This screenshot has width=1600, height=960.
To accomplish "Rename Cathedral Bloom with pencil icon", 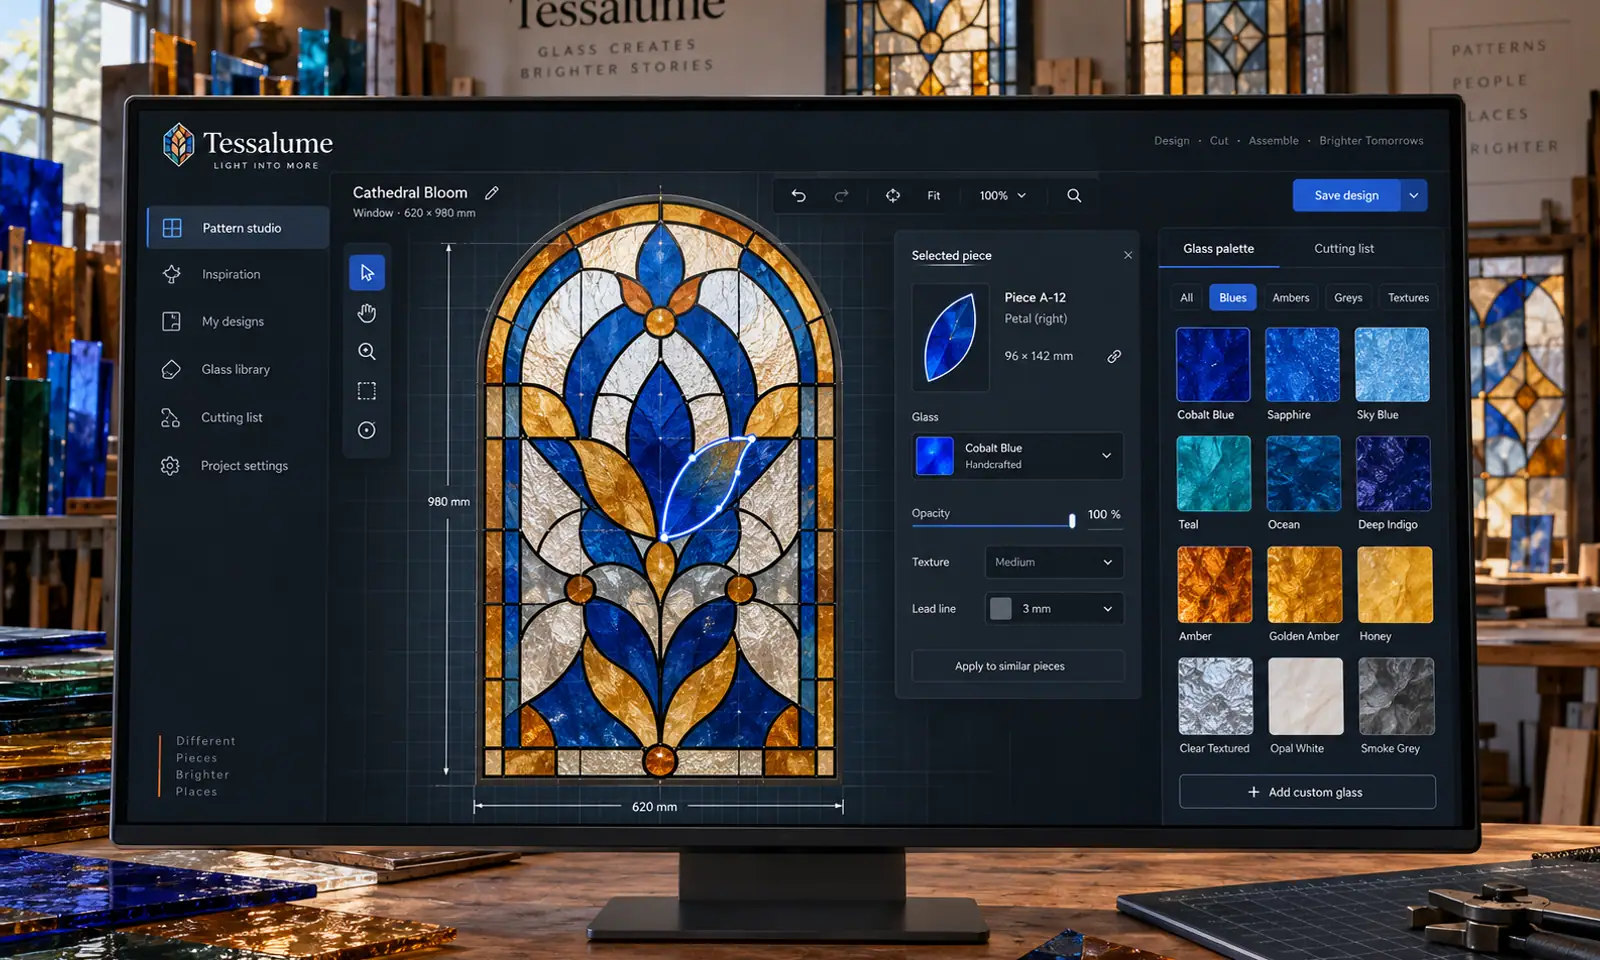I will (492, 193).
